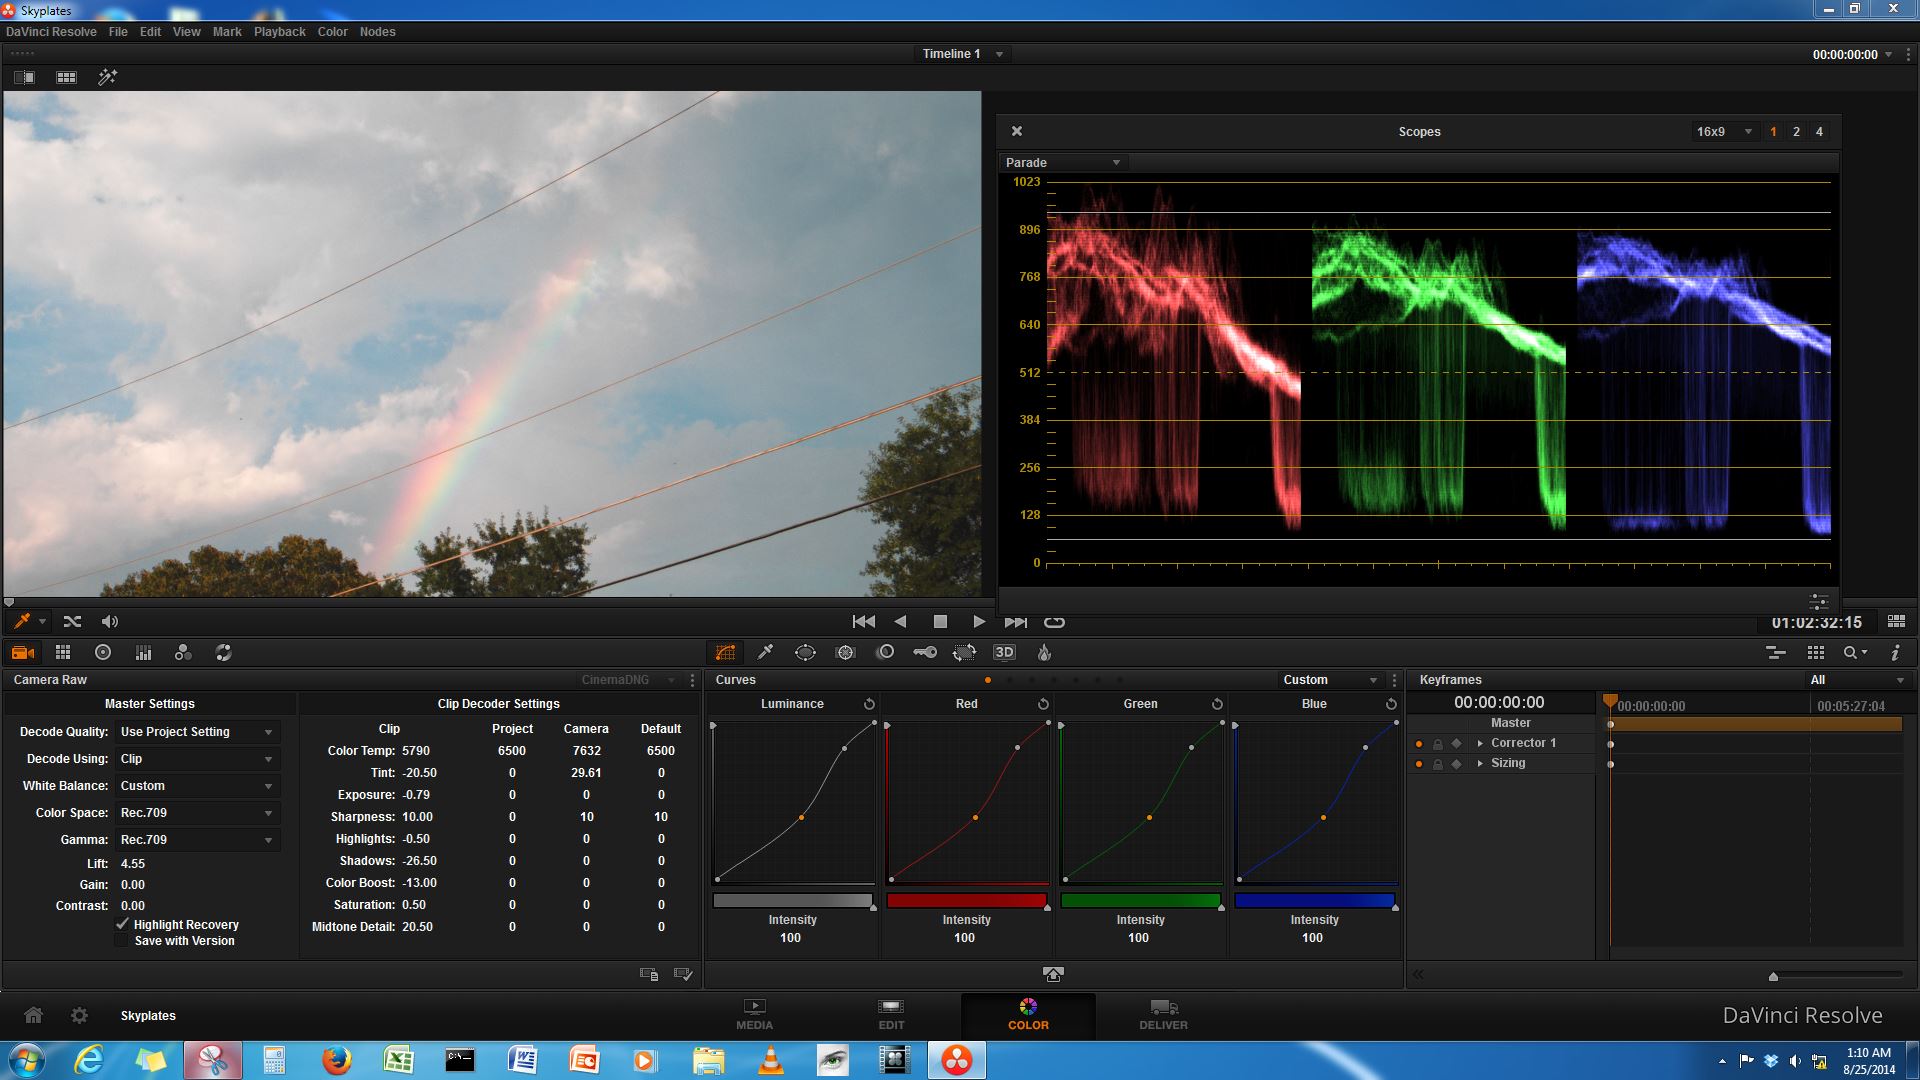Click the Project Settings gear icon
The height and width of the screenshot is (1080, 1920).
(79, 1015)
